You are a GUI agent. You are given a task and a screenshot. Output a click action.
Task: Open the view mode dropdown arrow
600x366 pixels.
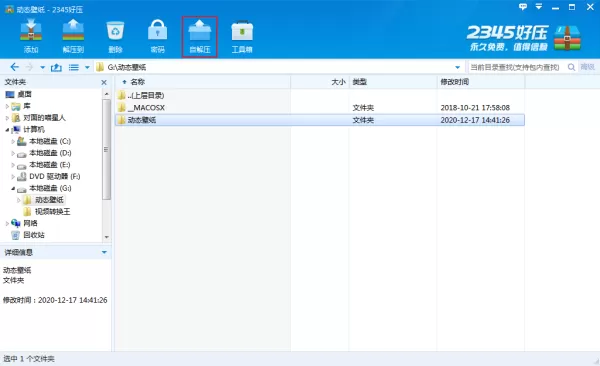(x=87, y=68)
